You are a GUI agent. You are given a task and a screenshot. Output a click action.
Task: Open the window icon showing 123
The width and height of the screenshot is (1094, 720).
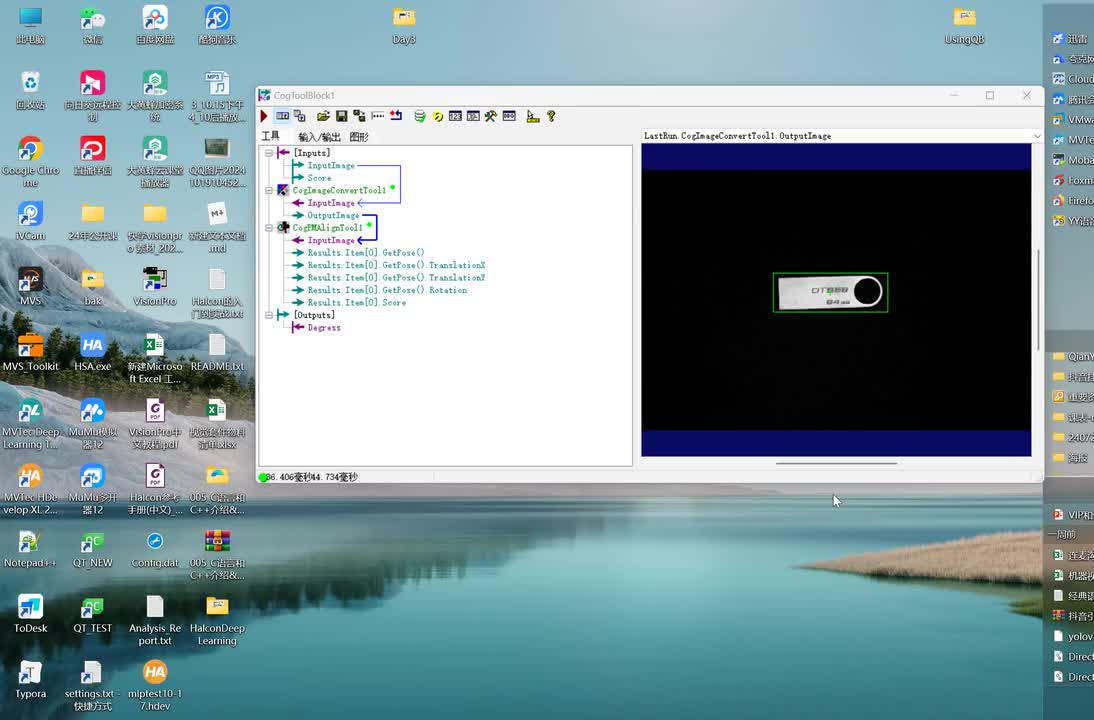point(455,117)
